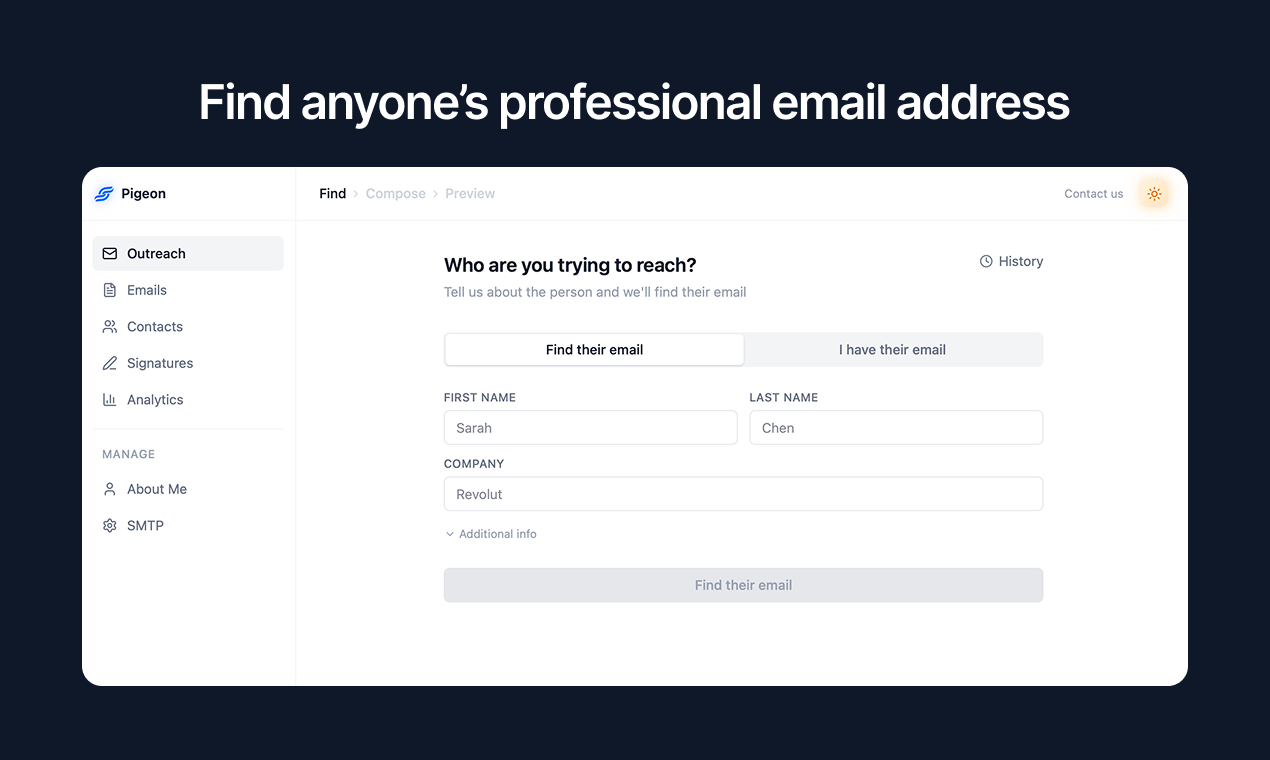Click the About Me person icon
The width and height of the screenshot is (1270, 760).
click(x=110, y=488)
